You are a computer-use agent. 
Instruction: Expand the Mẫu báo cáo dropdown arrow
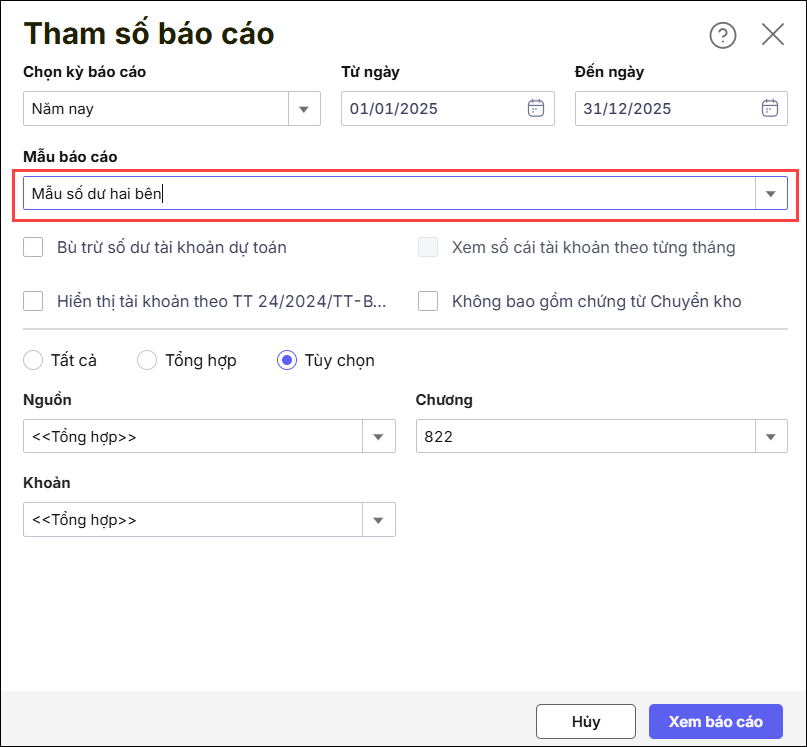770,194
